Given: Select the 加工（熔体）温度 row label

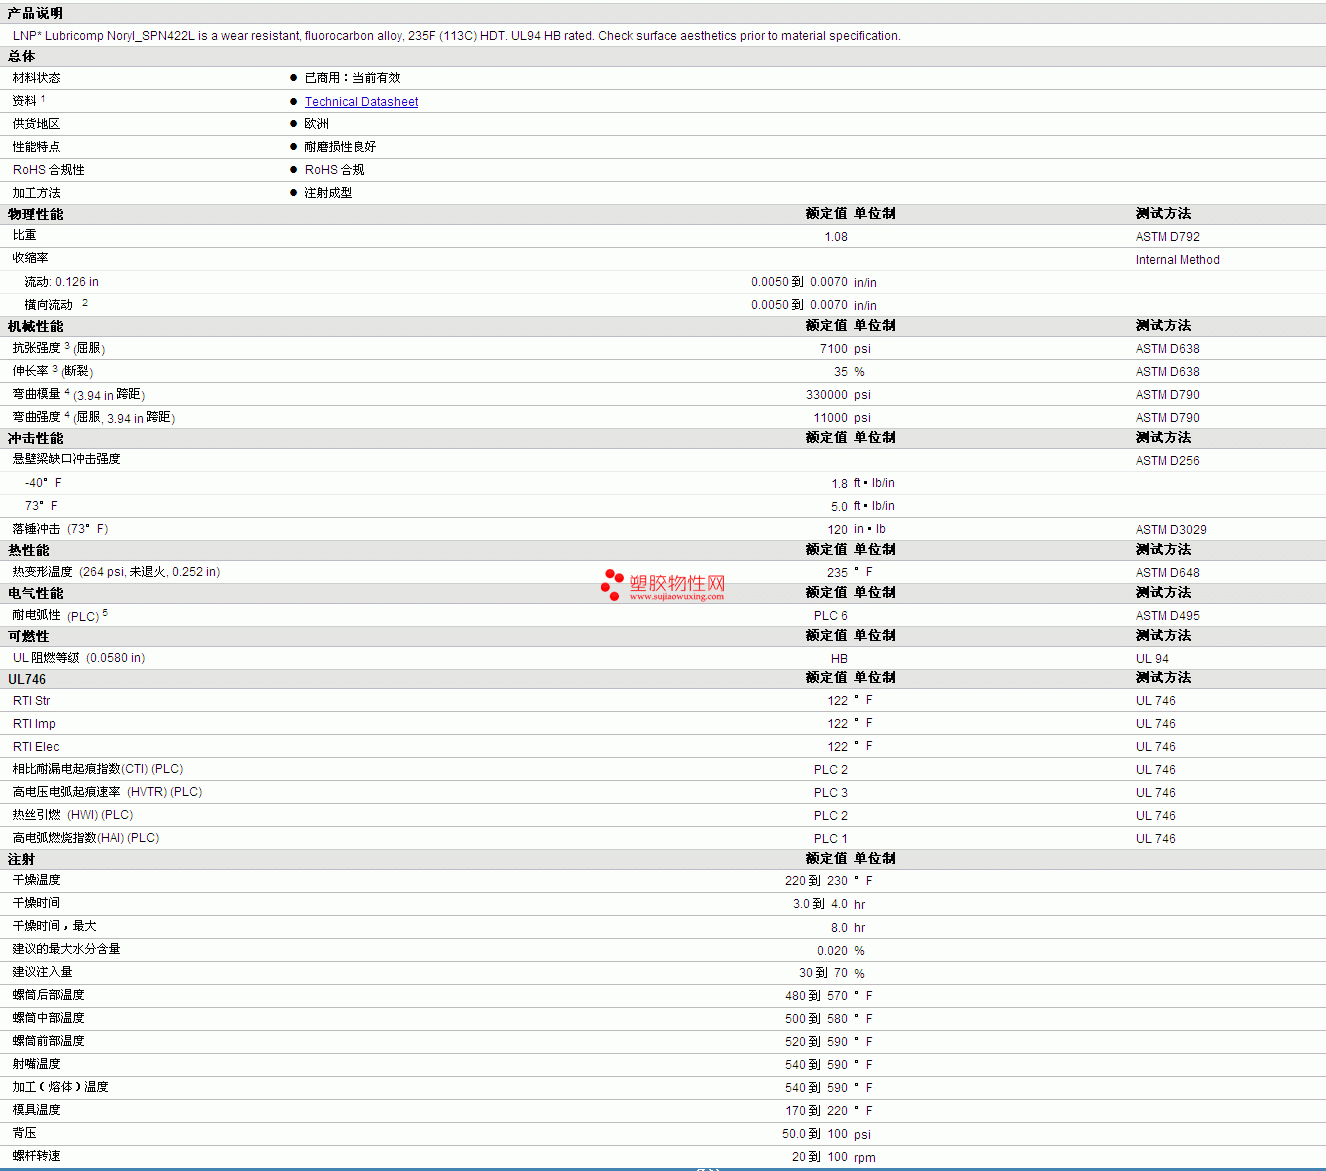Looking at the screenshot, I should coord(60,1087).
